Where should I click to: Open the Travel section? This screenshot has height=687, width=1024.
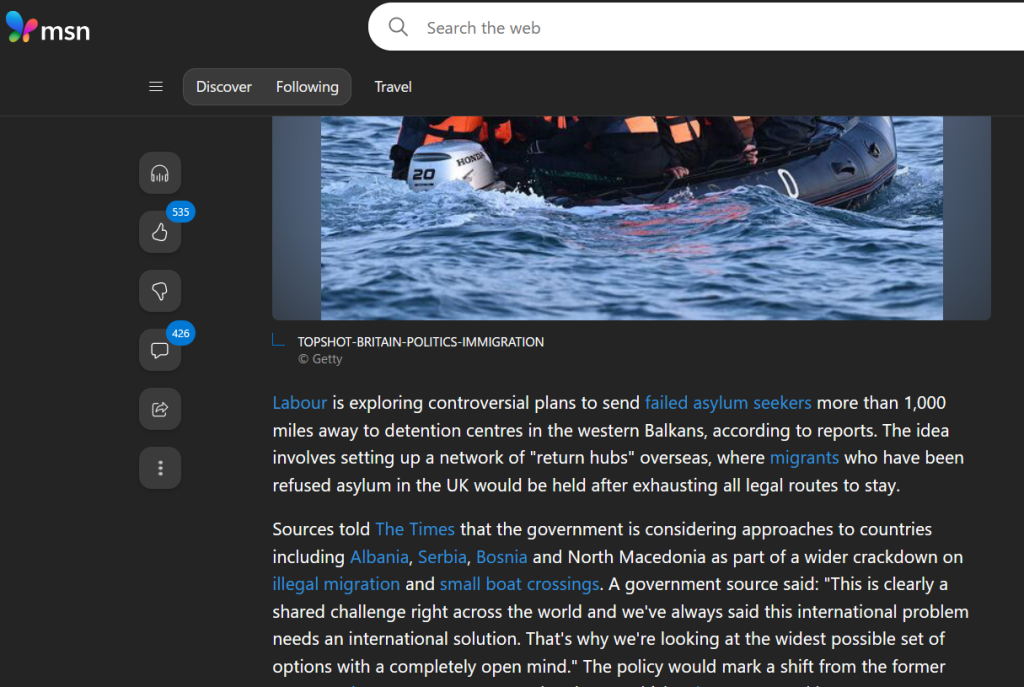(393, 87)
